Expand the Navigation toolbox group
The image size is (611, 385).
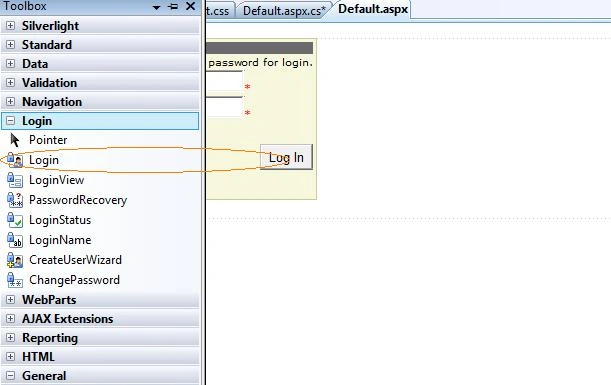11,102
